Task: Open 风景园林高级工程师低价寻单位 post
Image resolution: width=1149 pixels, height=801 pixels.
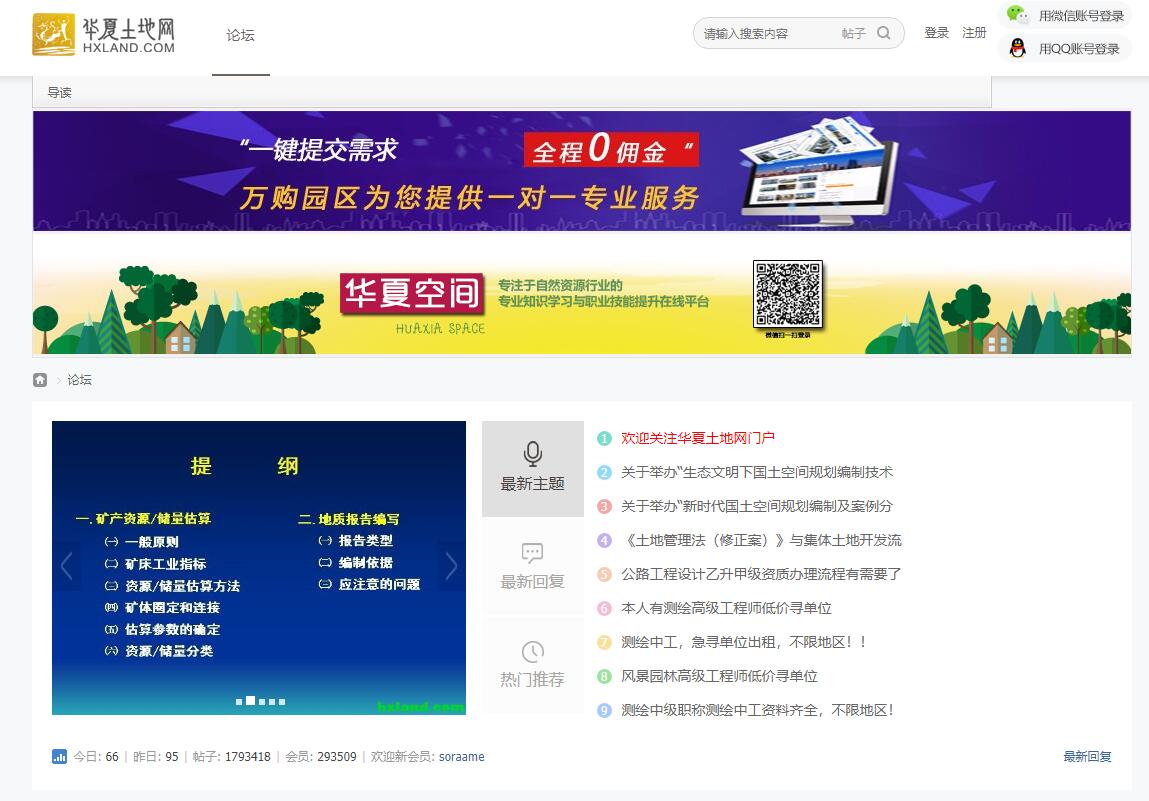Action: [720, 676]
